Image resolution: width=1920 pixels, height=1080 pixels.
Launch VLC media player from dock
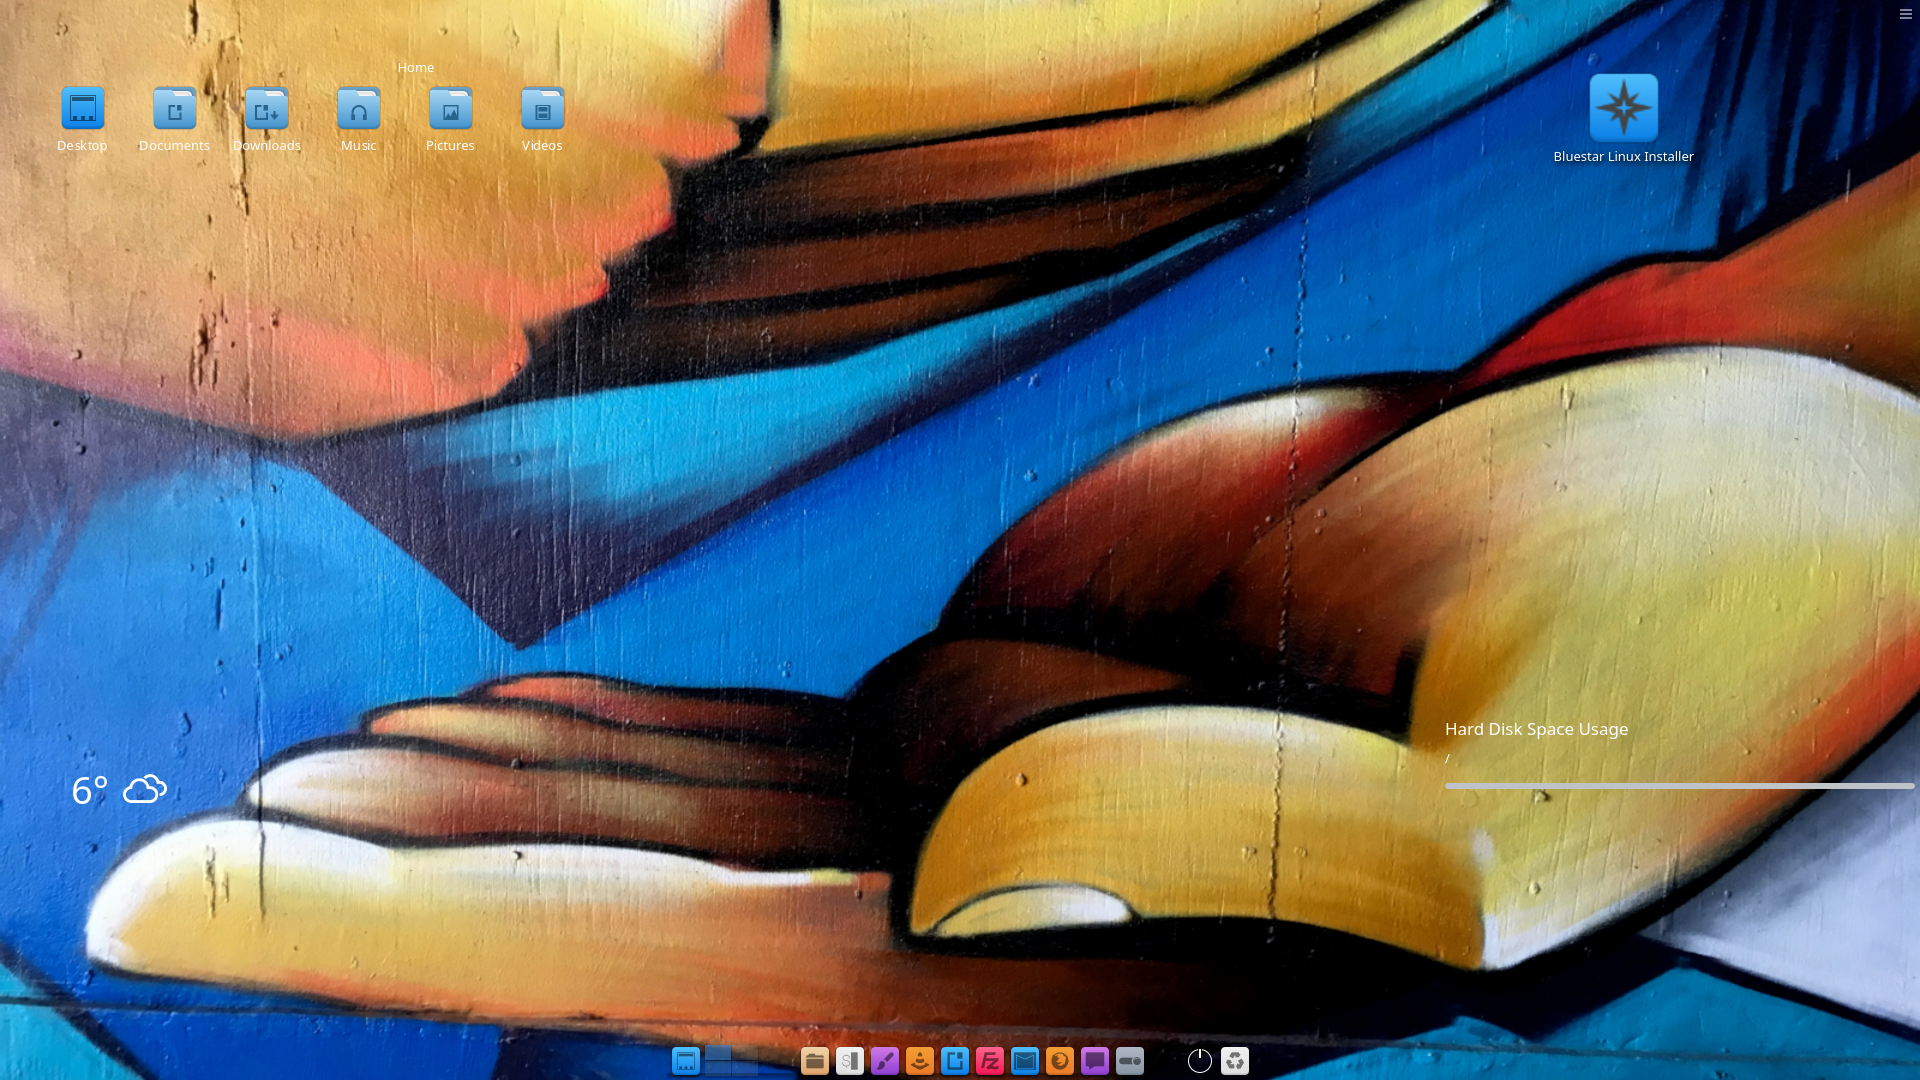tap(920, 1061)
